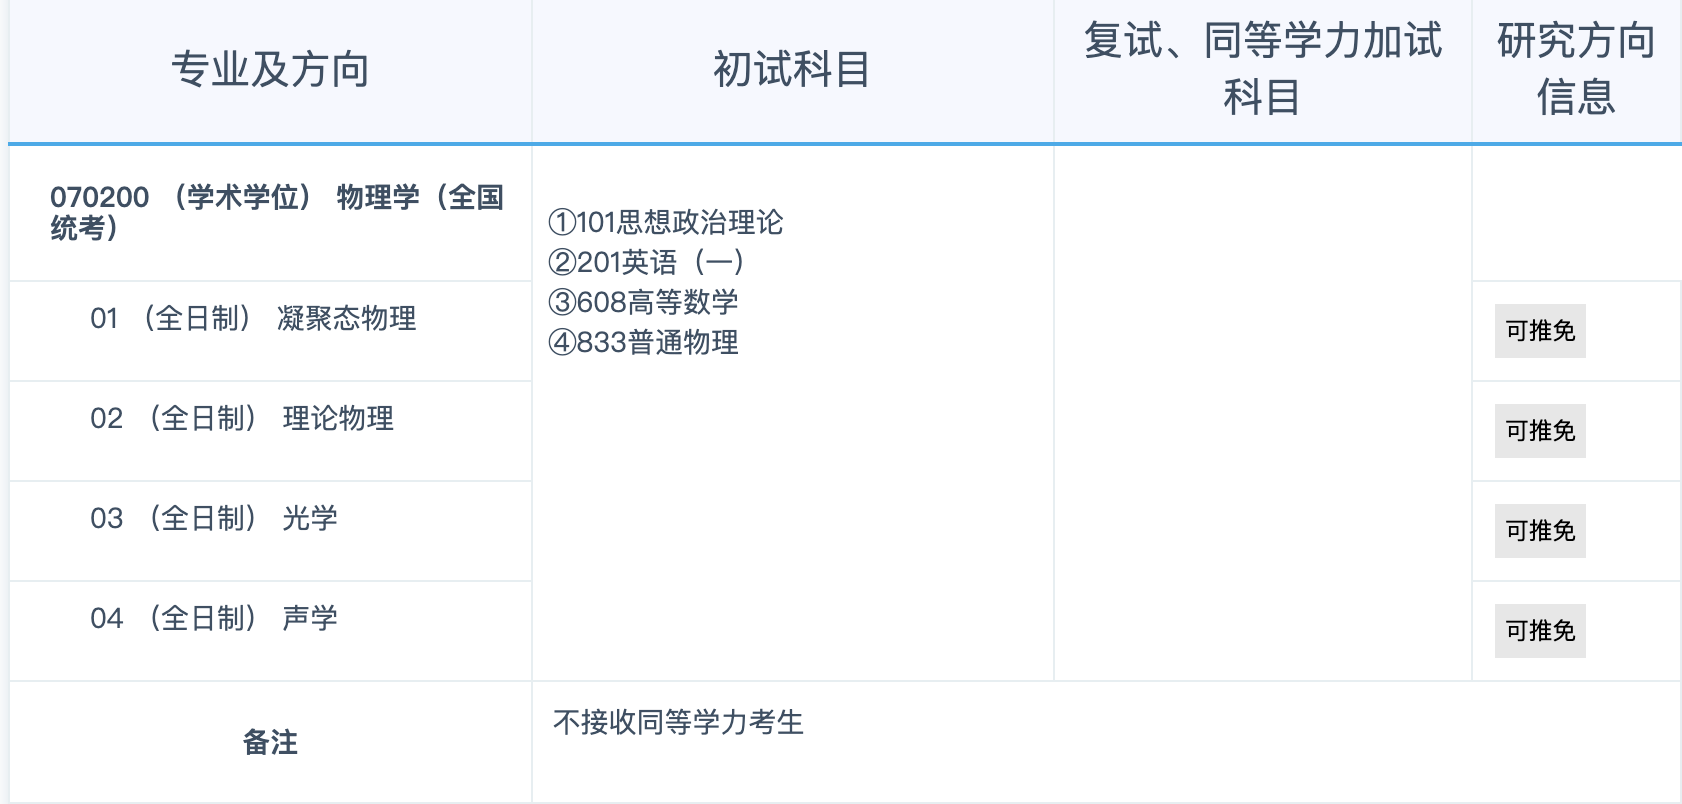1682x804 pixels.
Task: Click 可推免 button for 理论物理 row
Action: point(1539,431)
